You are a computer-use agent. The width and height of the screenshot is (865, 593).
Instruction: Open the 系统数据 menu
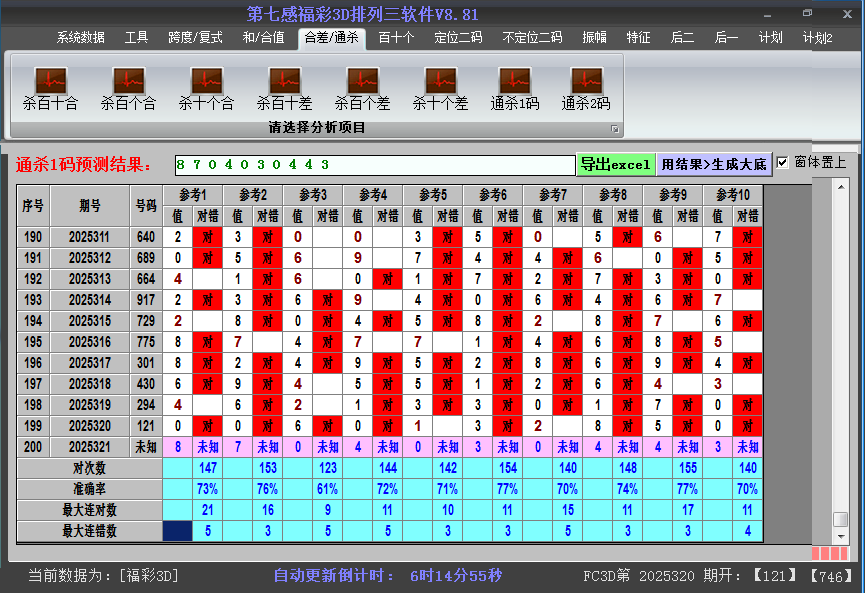click(80, 38)
